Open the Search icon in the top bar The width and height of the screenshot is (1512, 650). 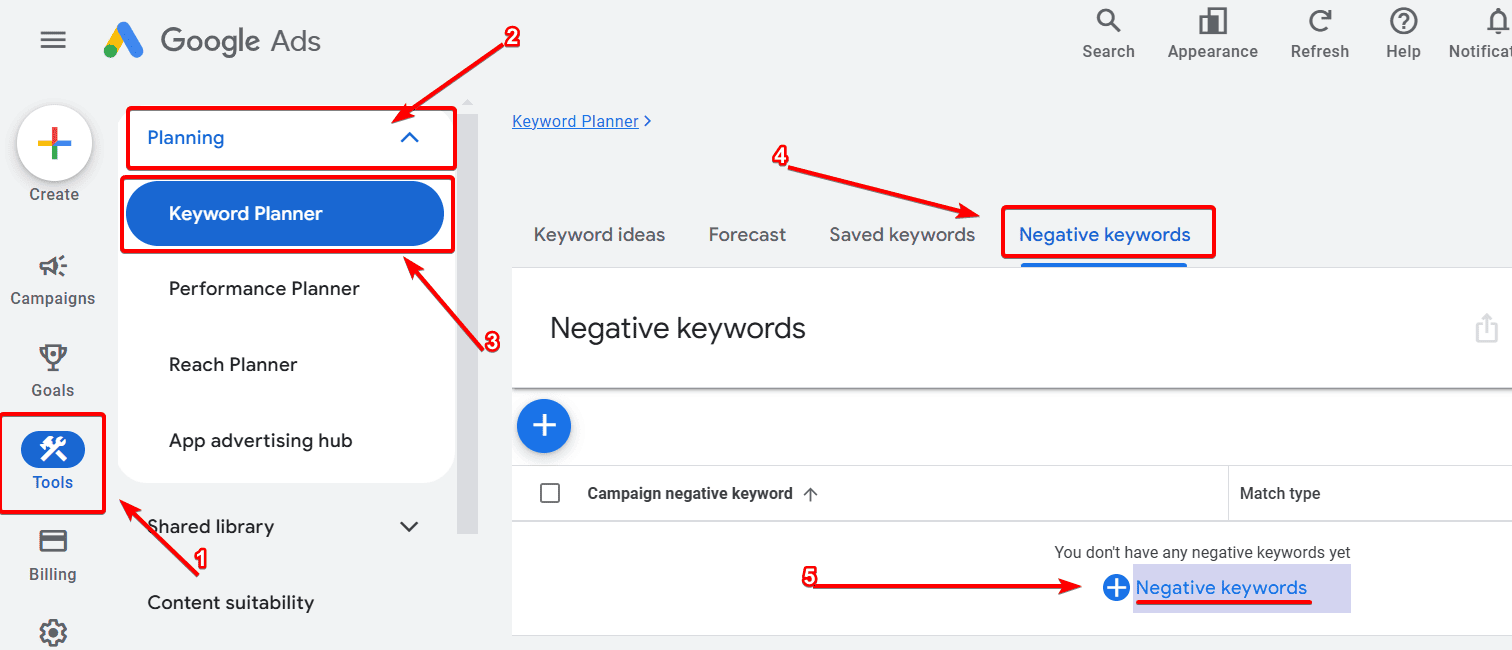[x=1108, y=30]
